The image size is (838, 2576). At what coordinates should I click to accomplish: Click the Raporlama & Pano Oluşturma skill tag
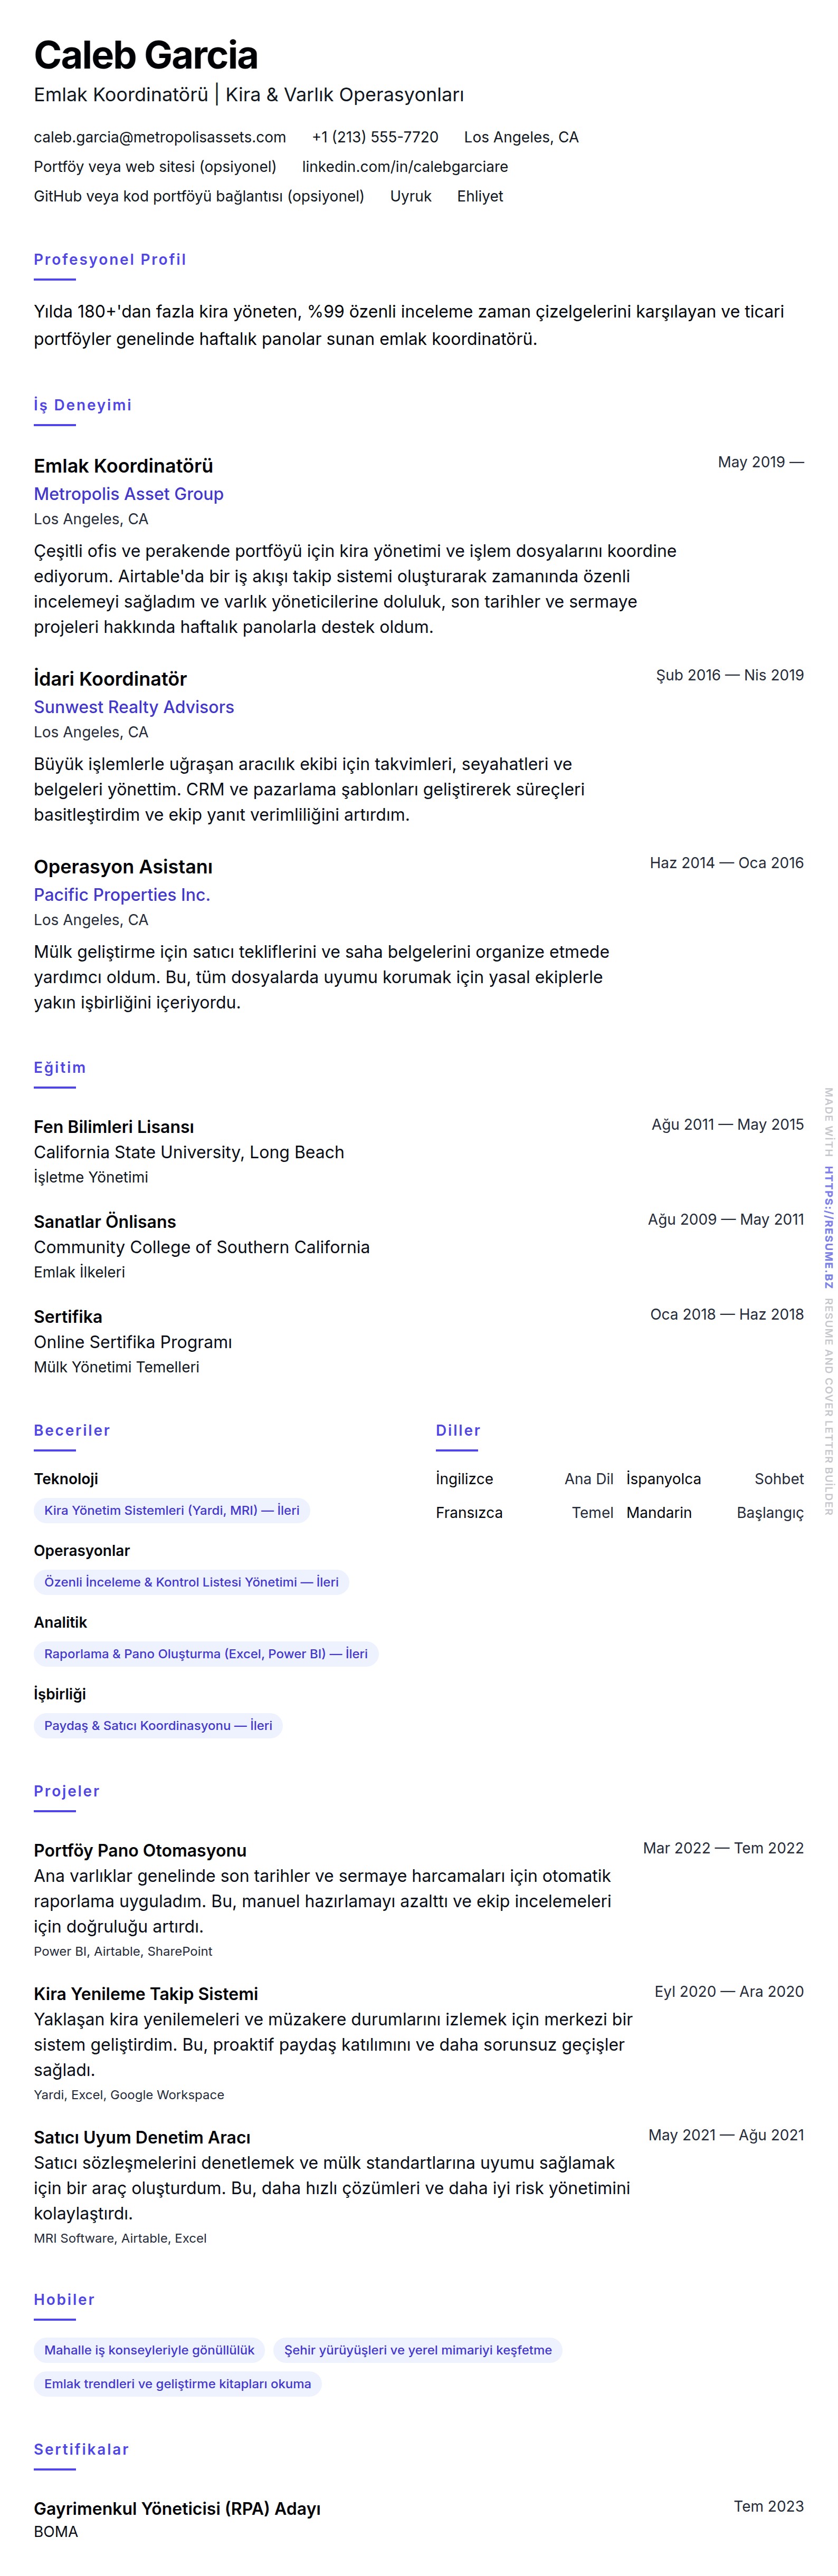click(206, 1654)
